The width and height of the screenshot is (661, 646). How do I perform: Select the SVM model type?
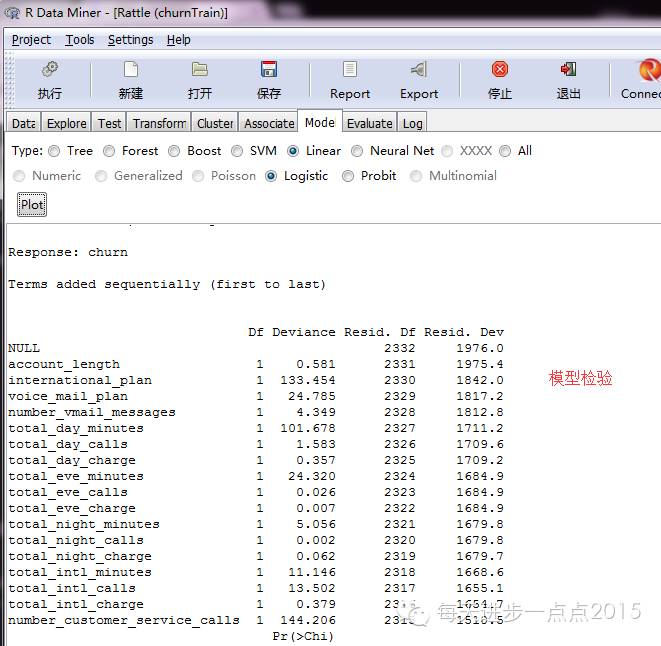click(237, 151)
